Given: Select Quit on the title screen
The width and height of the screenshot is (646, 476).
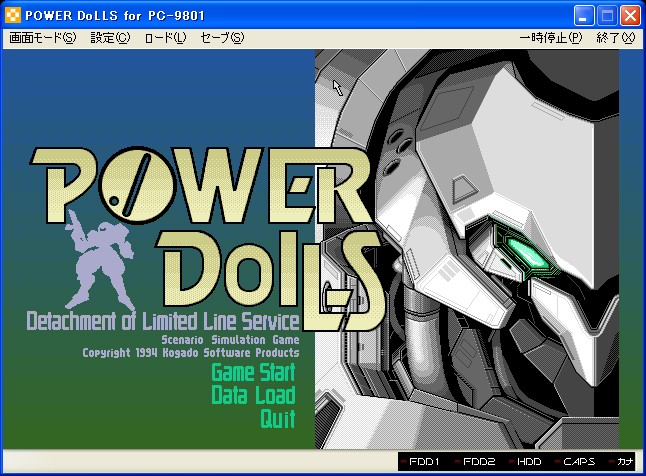Looking at the screenshot, I should point(277,418).
